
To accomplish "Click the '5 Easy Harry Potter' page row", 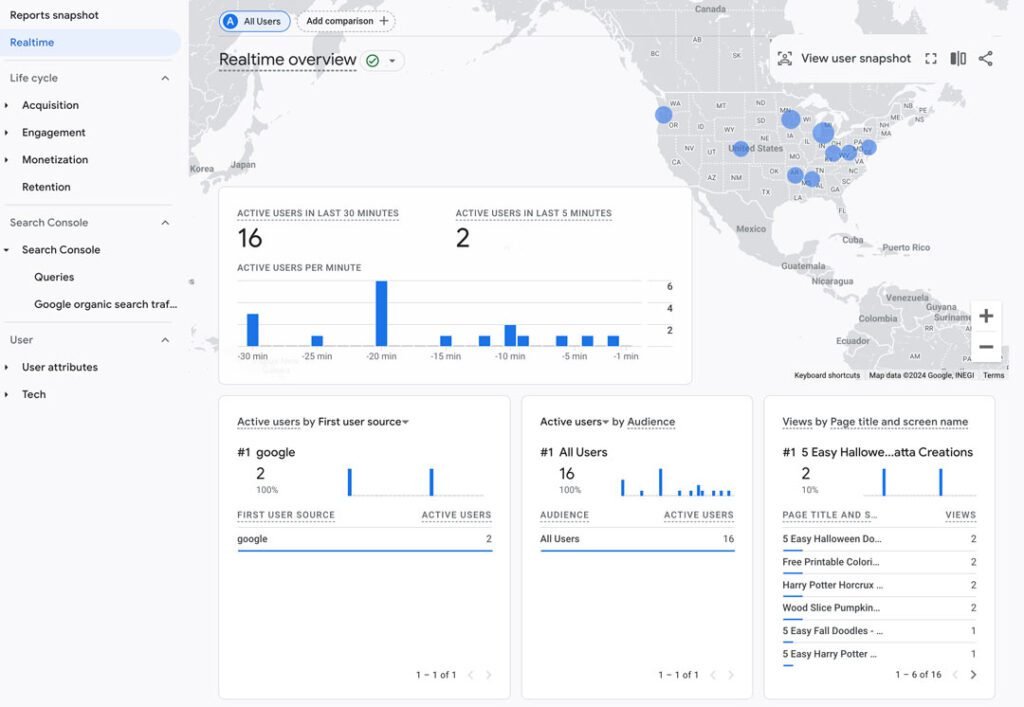I will coord(879,654).
